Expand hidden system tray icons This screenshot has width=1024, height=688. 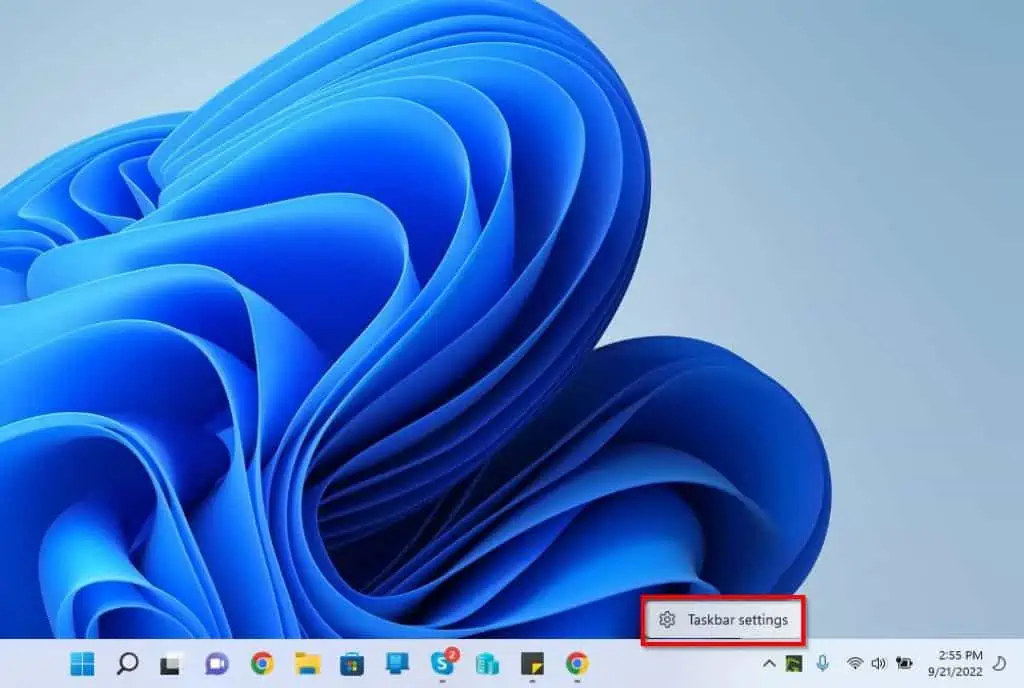click(x=768, y=663)
